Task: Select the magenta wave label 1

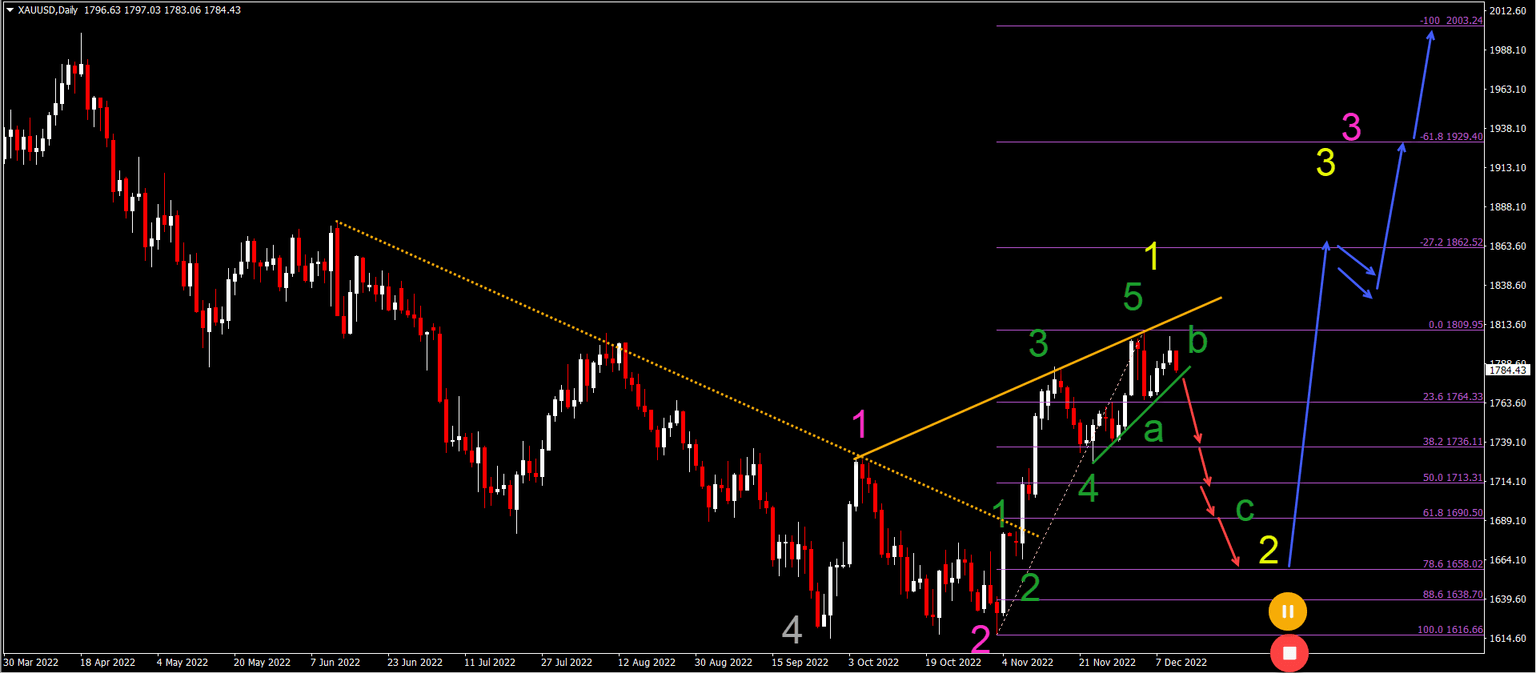Action: [x=860, y=425]
